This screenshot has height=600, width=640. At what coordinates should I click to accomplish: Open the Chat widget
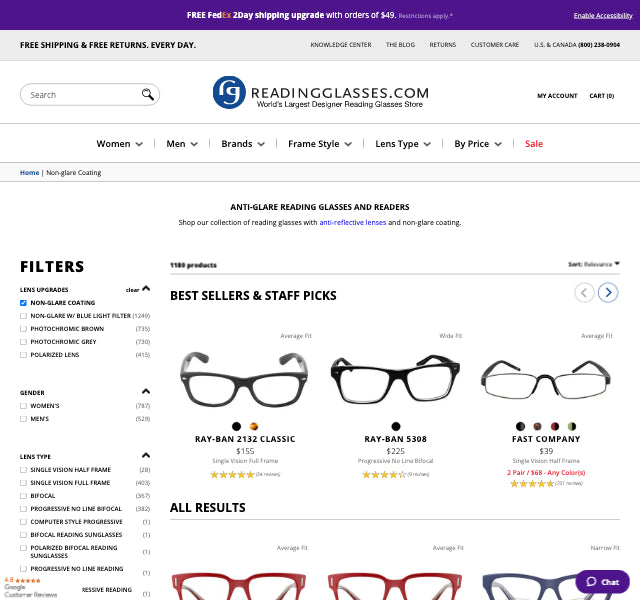[x=602, y=582]
